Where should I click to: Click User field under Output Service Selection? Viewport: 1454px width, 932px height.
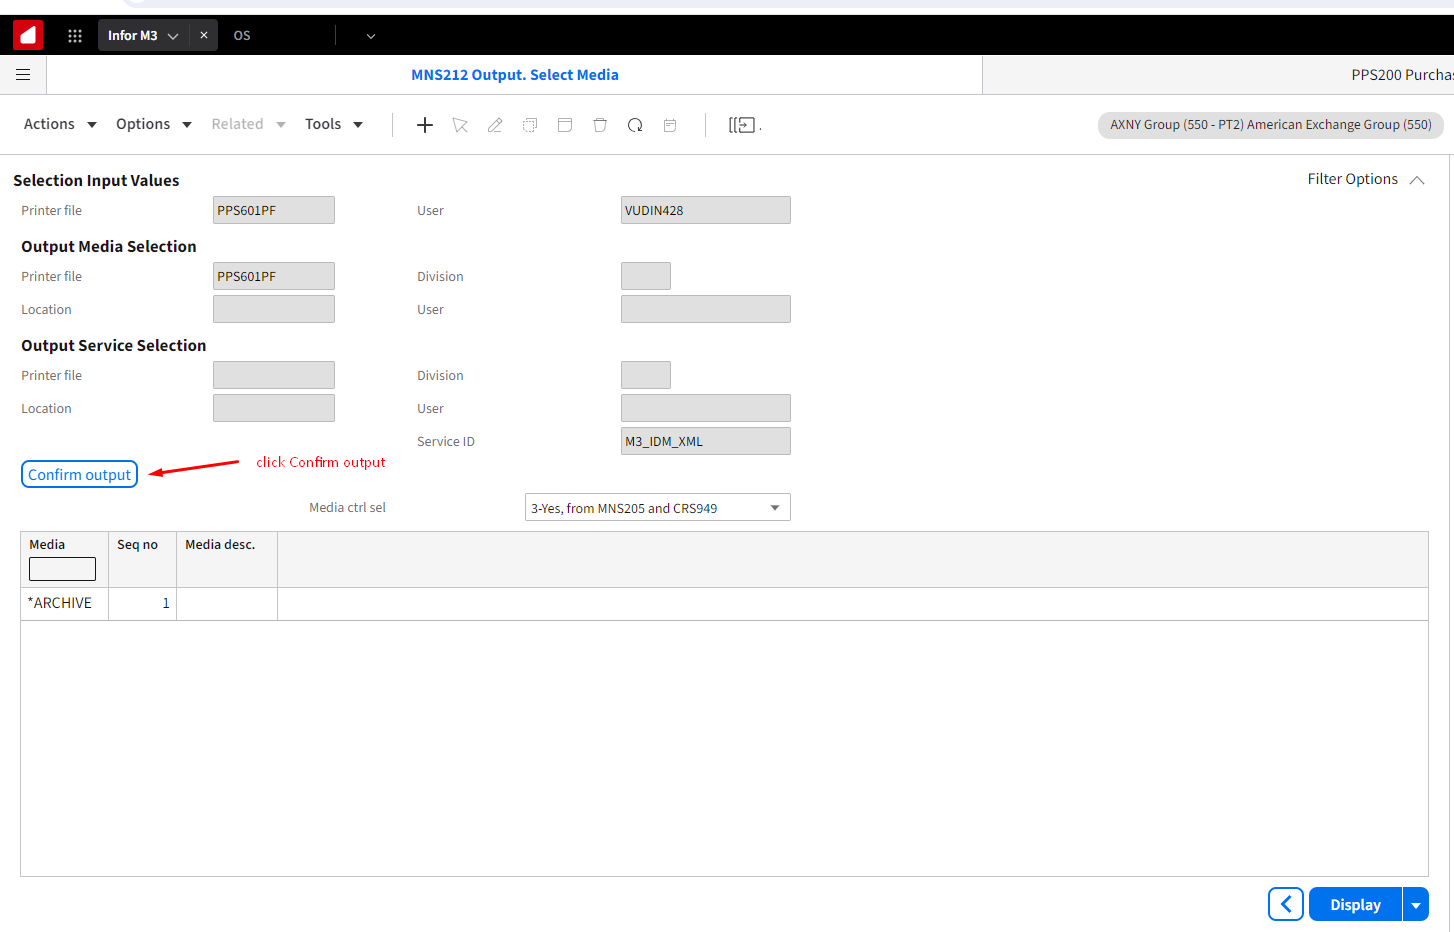pos(706,408)
